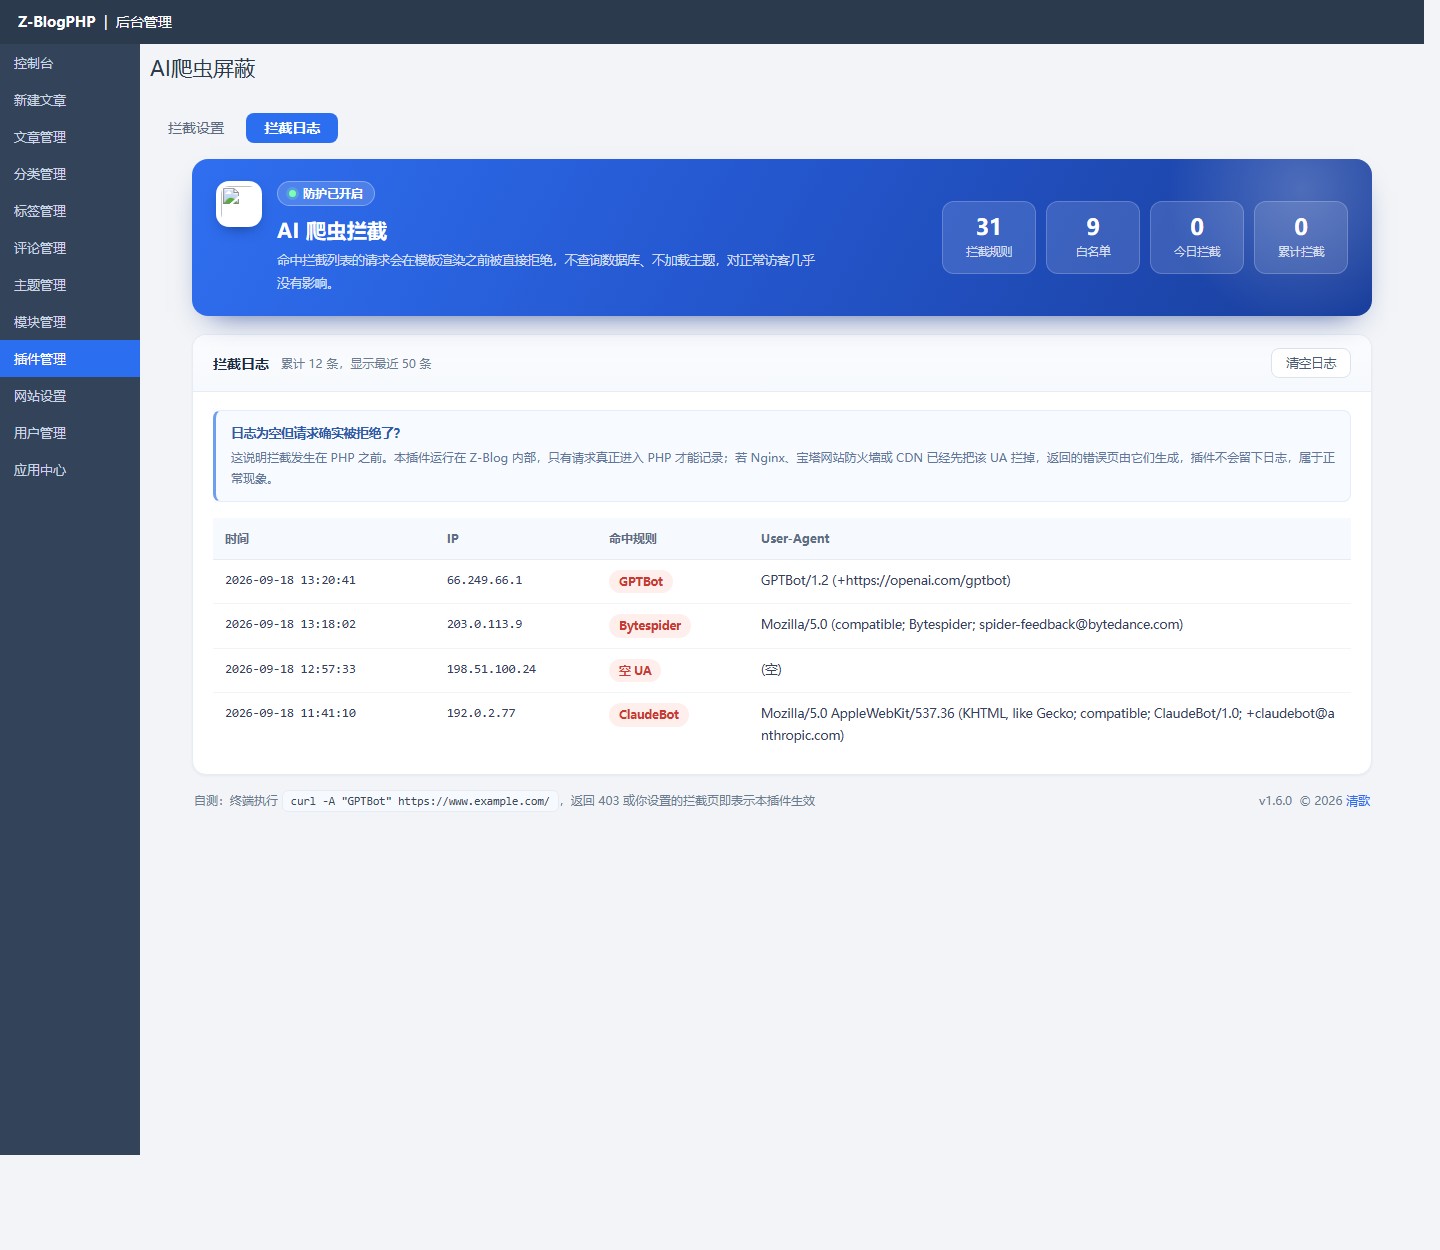Click the Bytespider rule tag
The width and height of the screenshot is (1440, 1250).
pyautogui.click(x=650, y=626)
